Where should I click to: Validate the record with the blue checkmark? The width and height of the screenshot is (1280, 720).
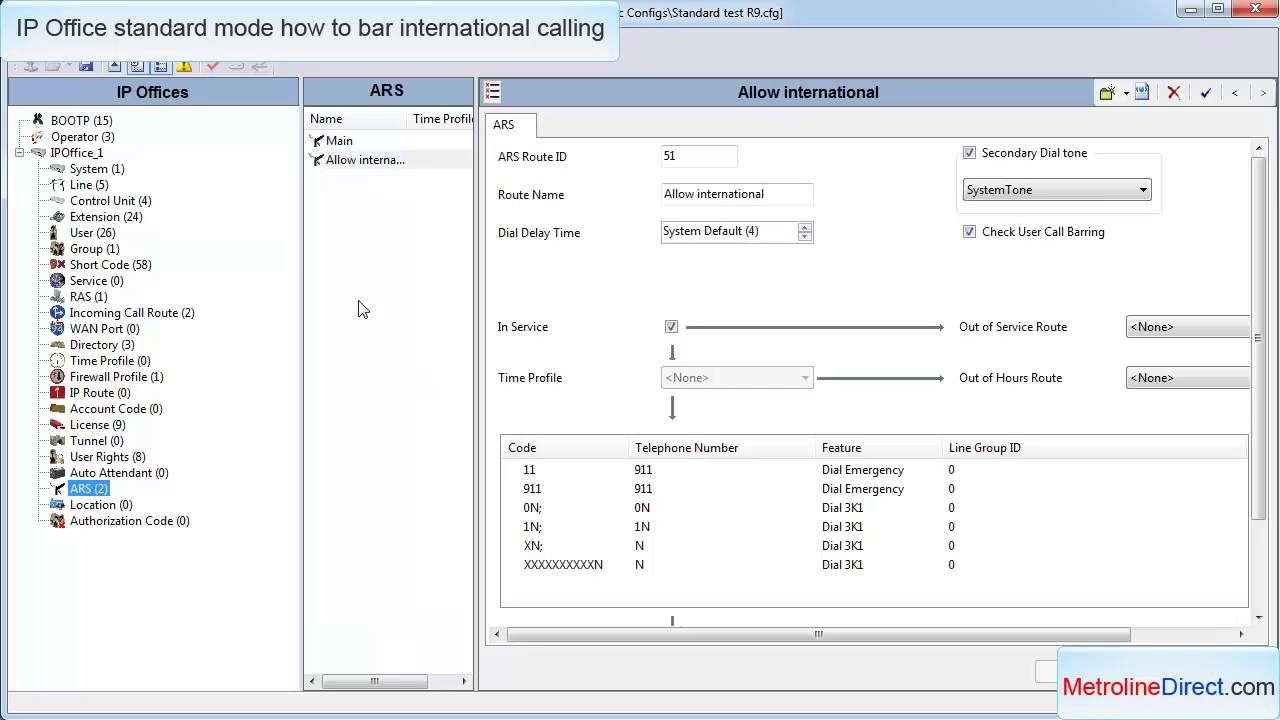[x=1206, y=92]
